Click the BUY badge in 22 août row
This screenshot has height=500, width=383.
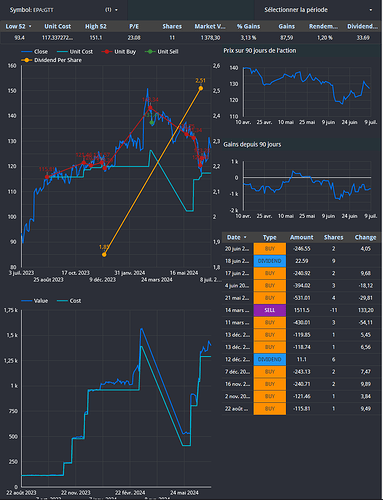(x=270, y=409)
